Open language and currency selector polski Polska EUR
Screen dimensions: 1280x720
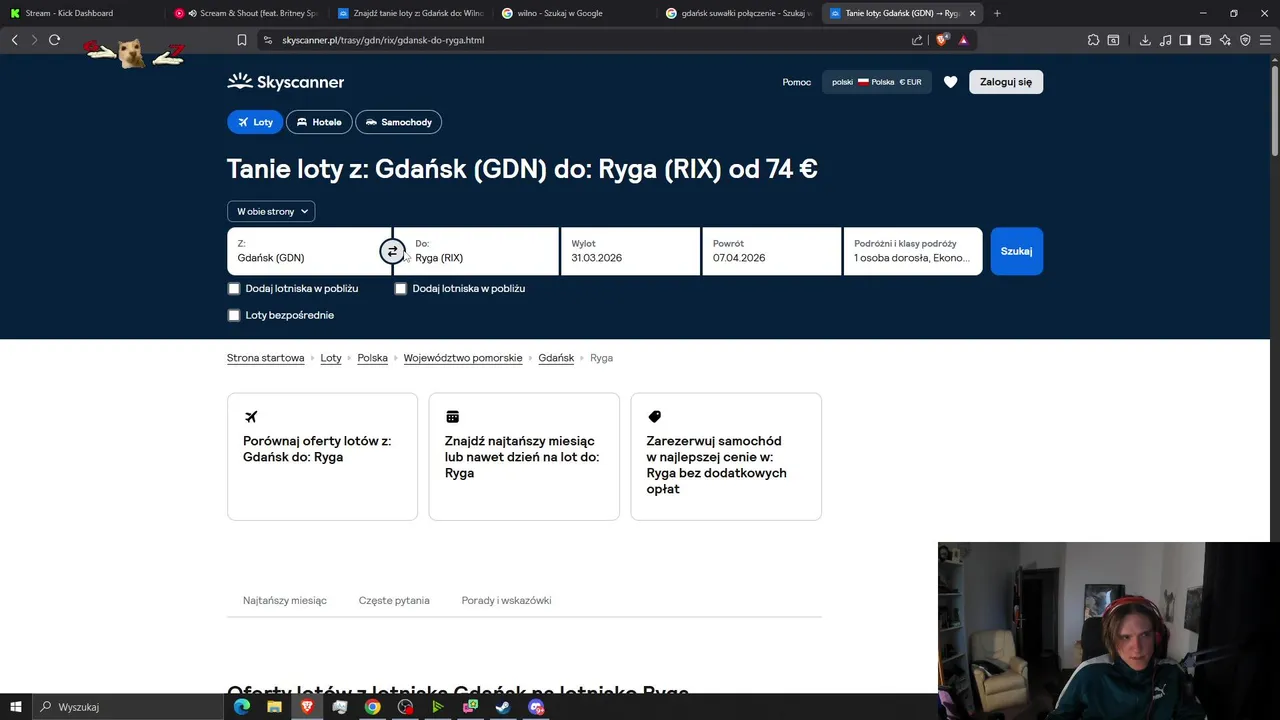877,82
